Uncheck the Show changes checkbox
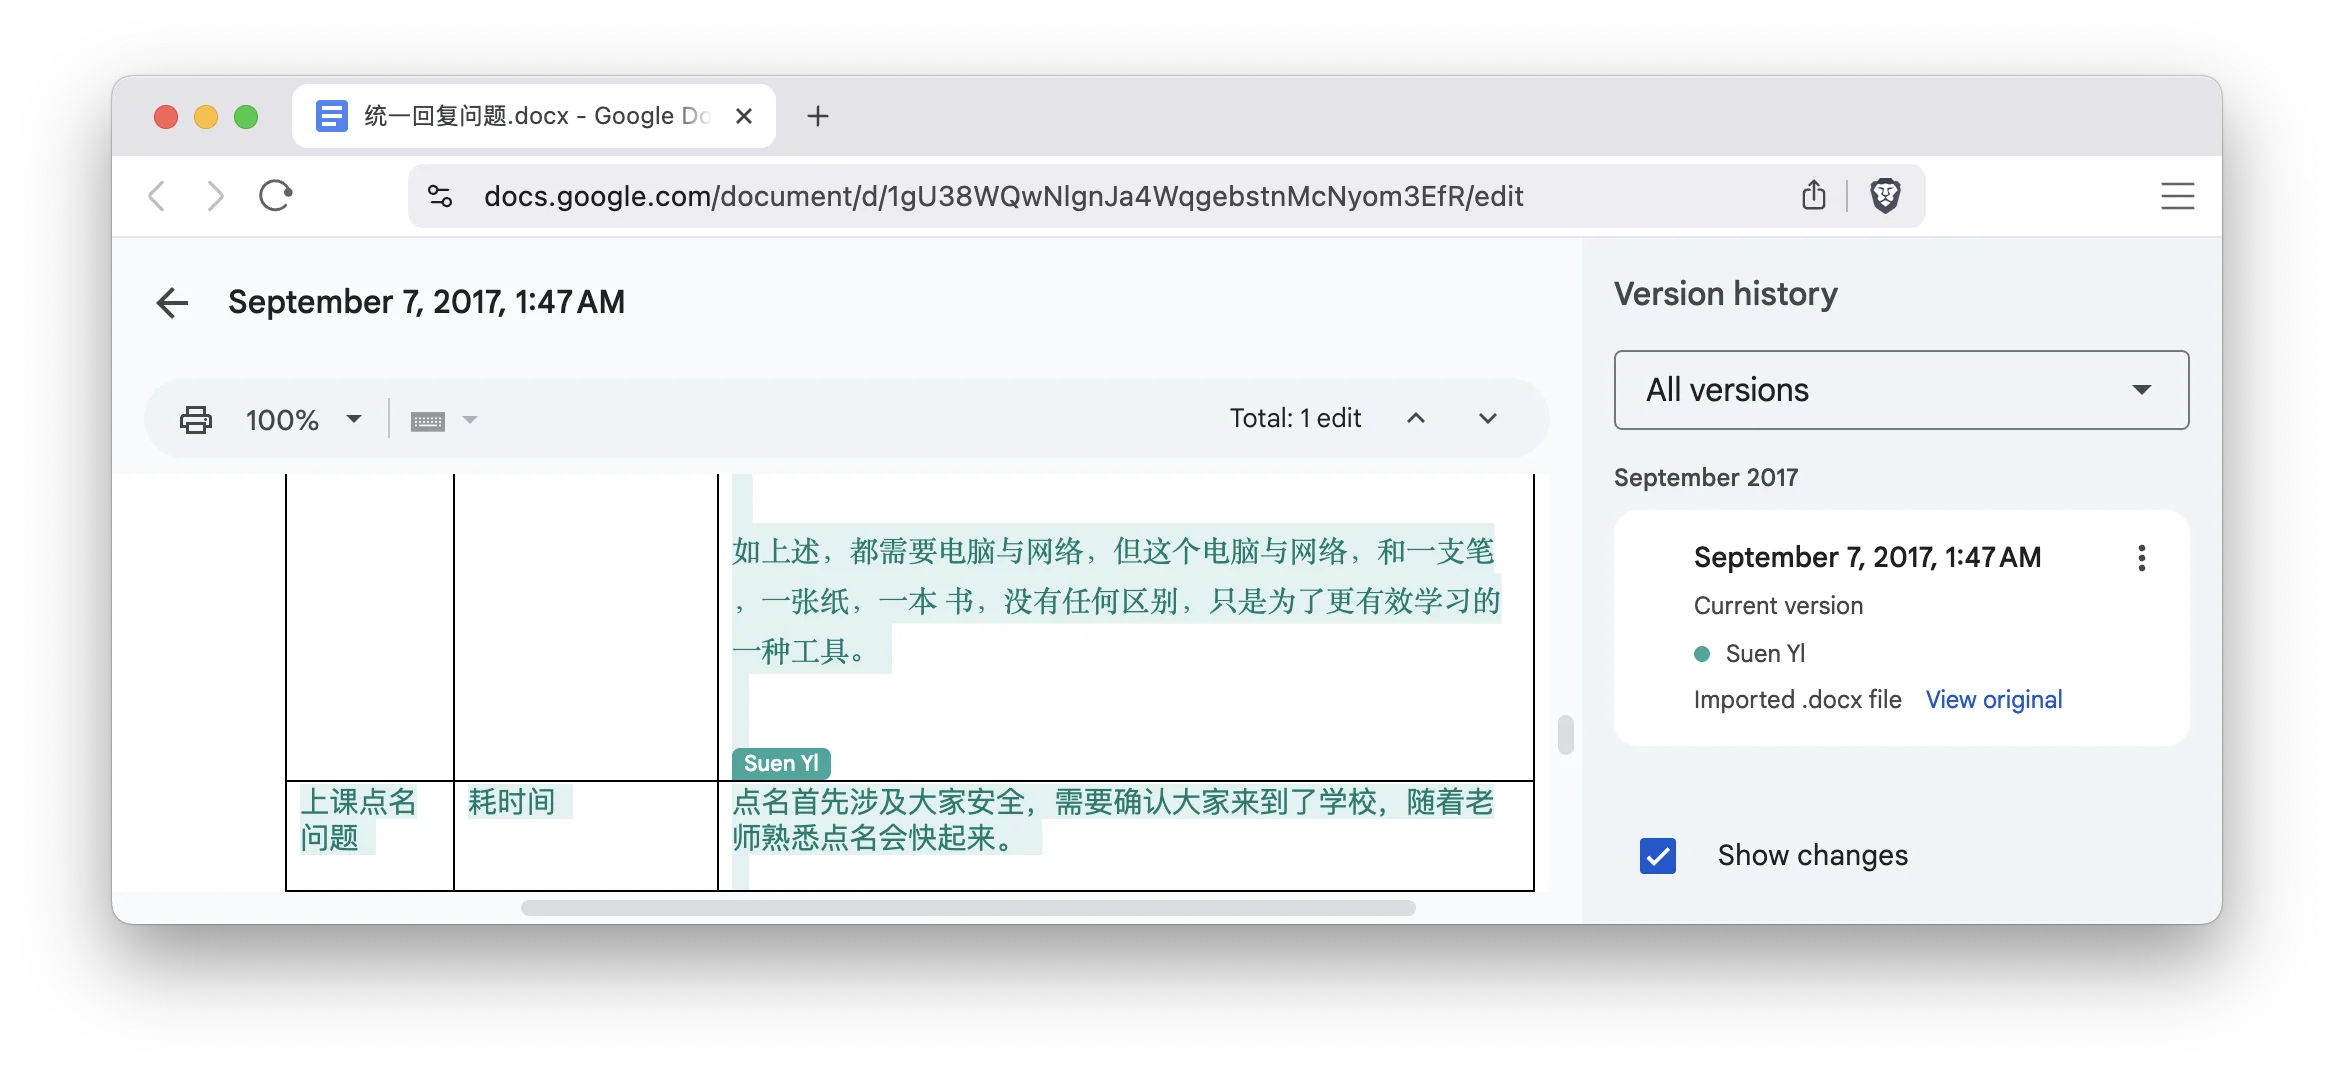The image size is (2334, 1072). [x=1657, y=856]
